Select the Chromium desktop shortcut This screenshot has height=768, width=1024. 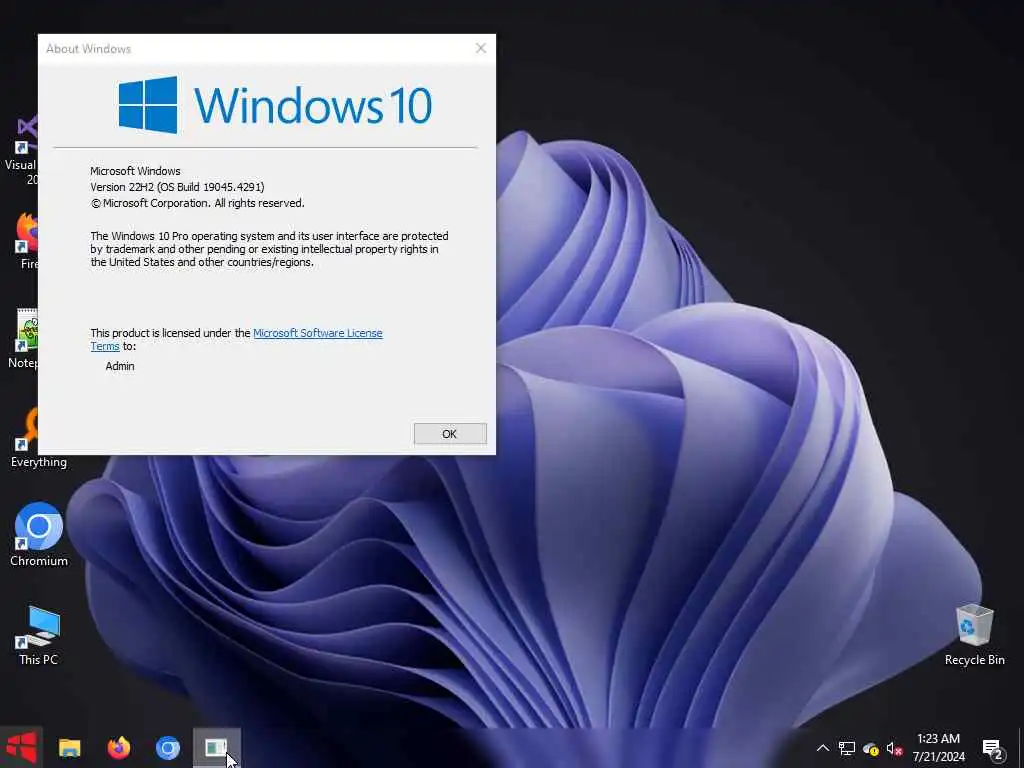[x=39, y=535]
